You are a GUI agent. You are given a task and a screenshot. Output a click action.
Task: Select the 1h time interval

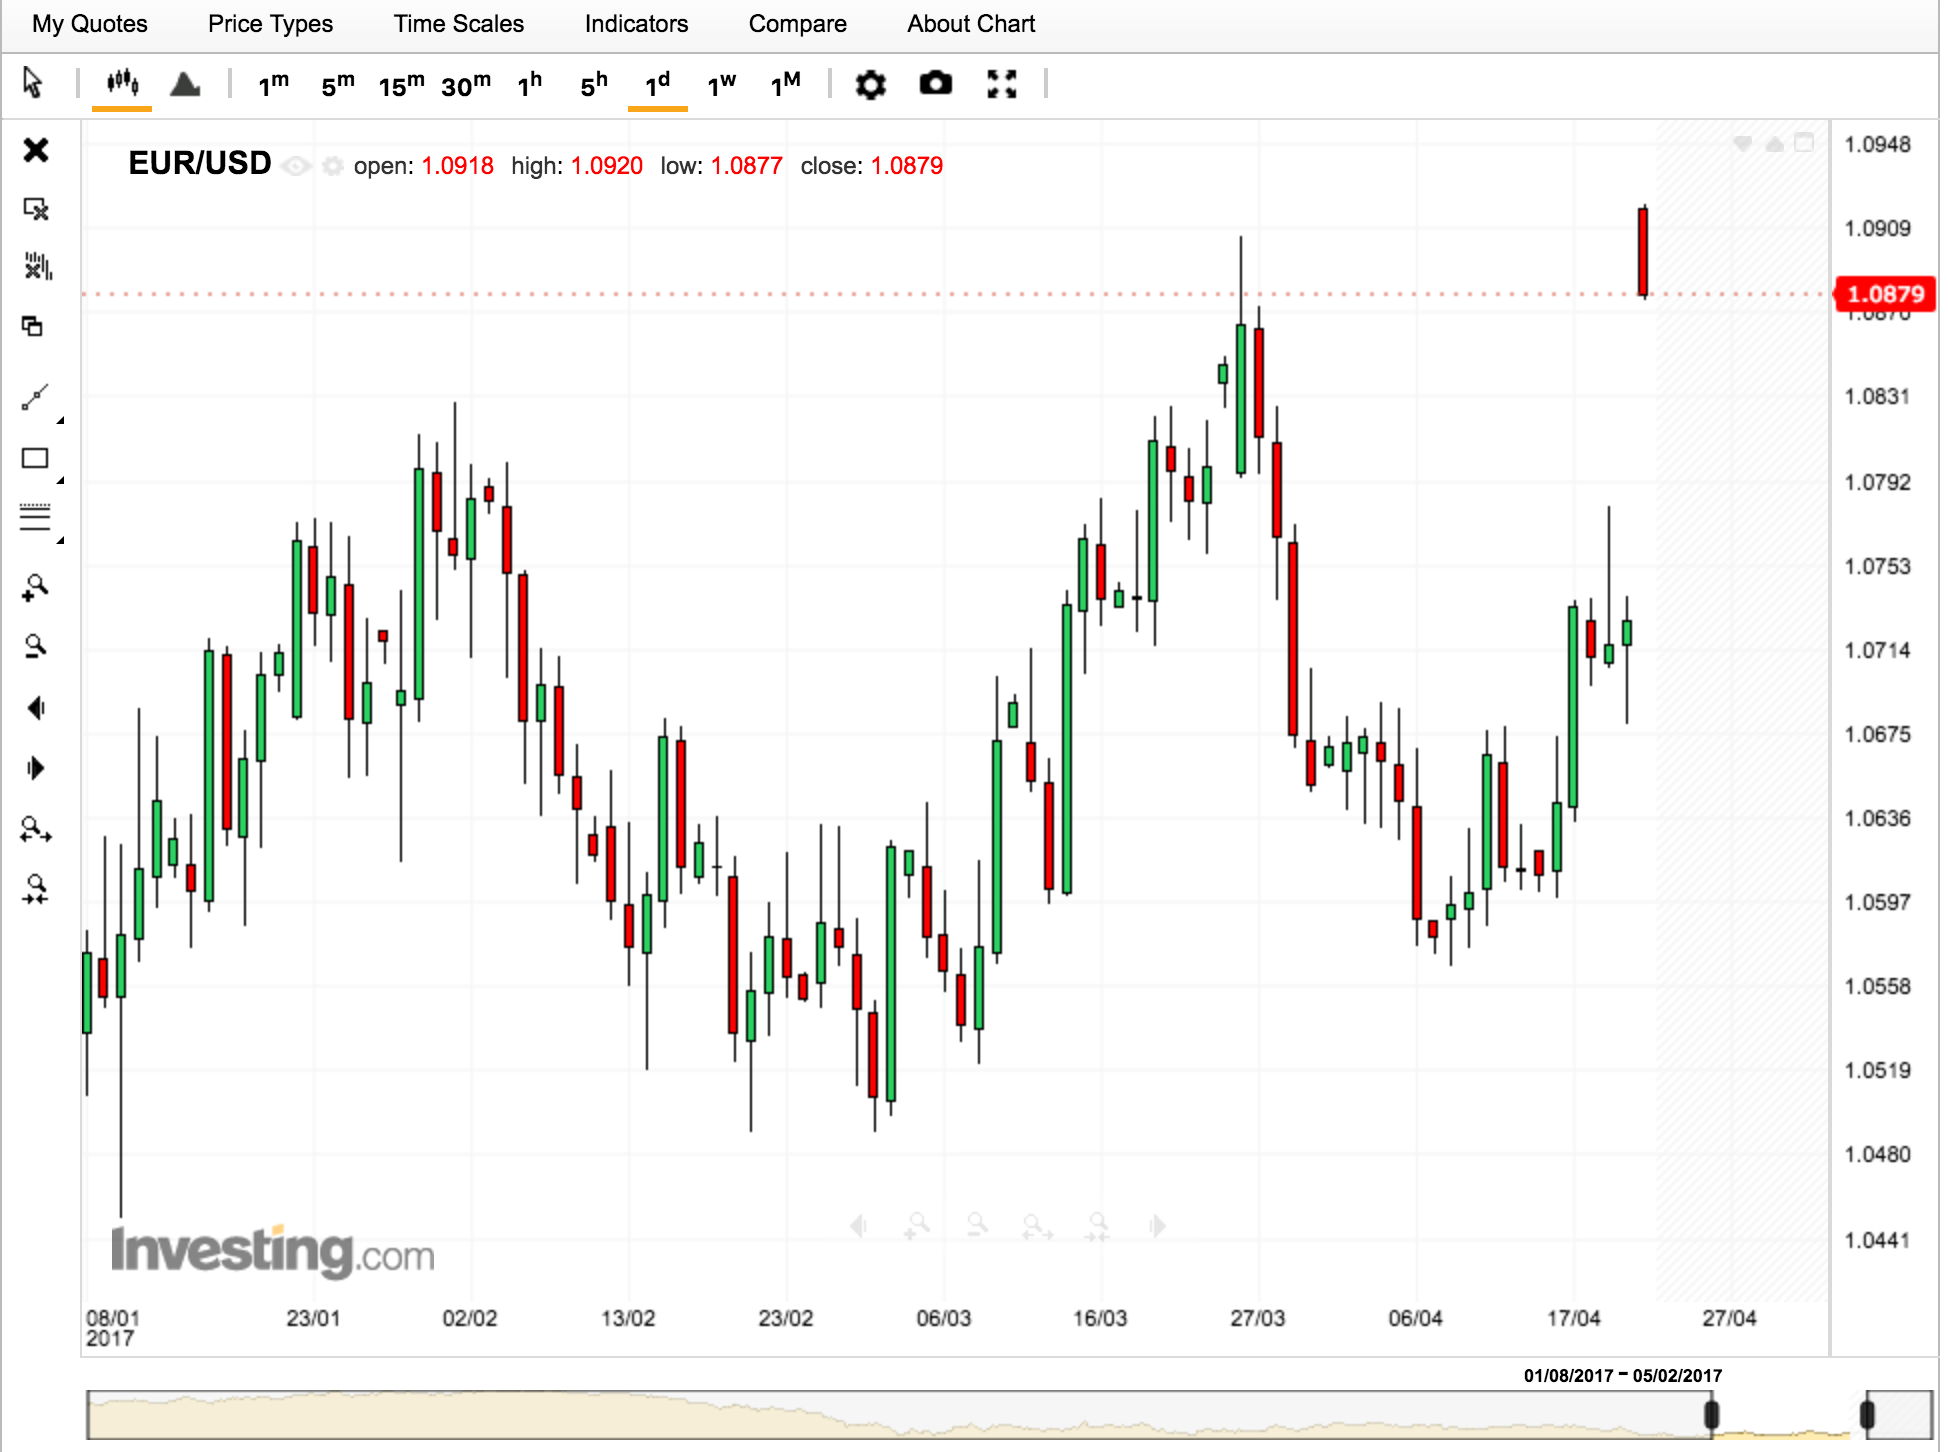529,84
